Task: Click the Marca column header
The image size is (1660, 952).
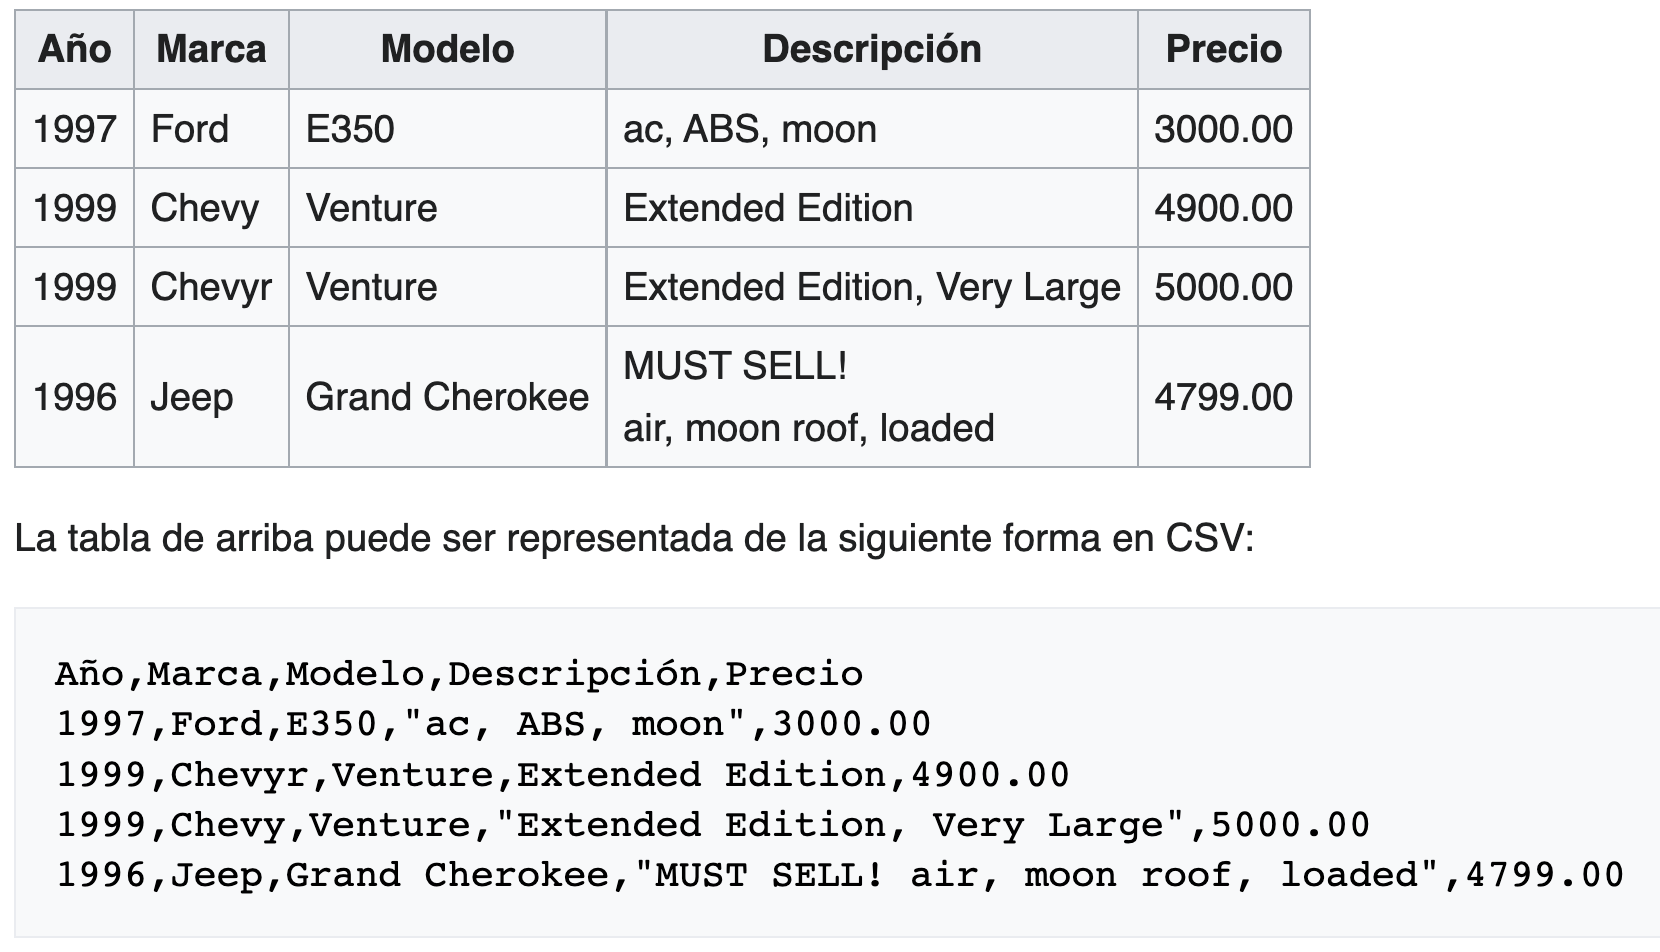Action: tap(212, 49)
